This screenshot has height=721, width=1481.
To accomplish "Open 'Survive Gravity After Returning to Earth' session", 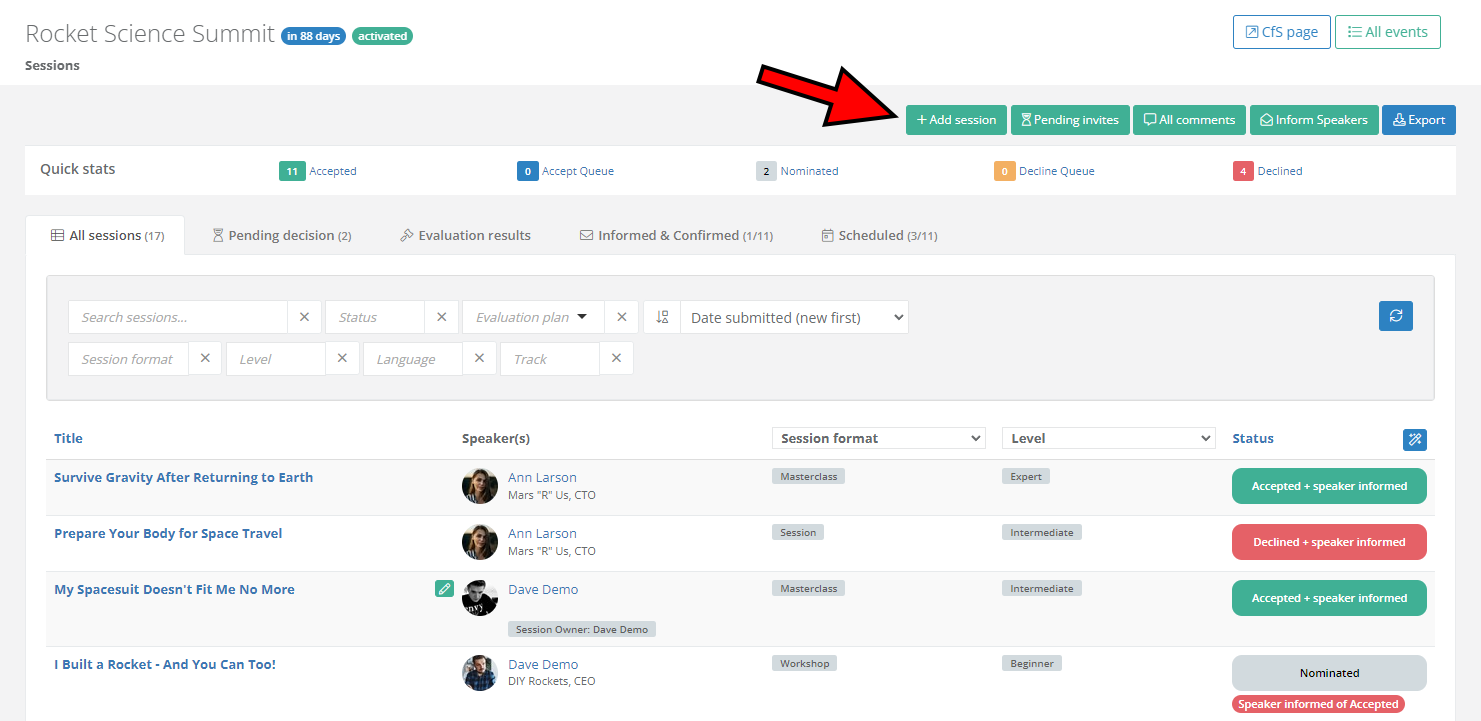I will pos(183,477).
